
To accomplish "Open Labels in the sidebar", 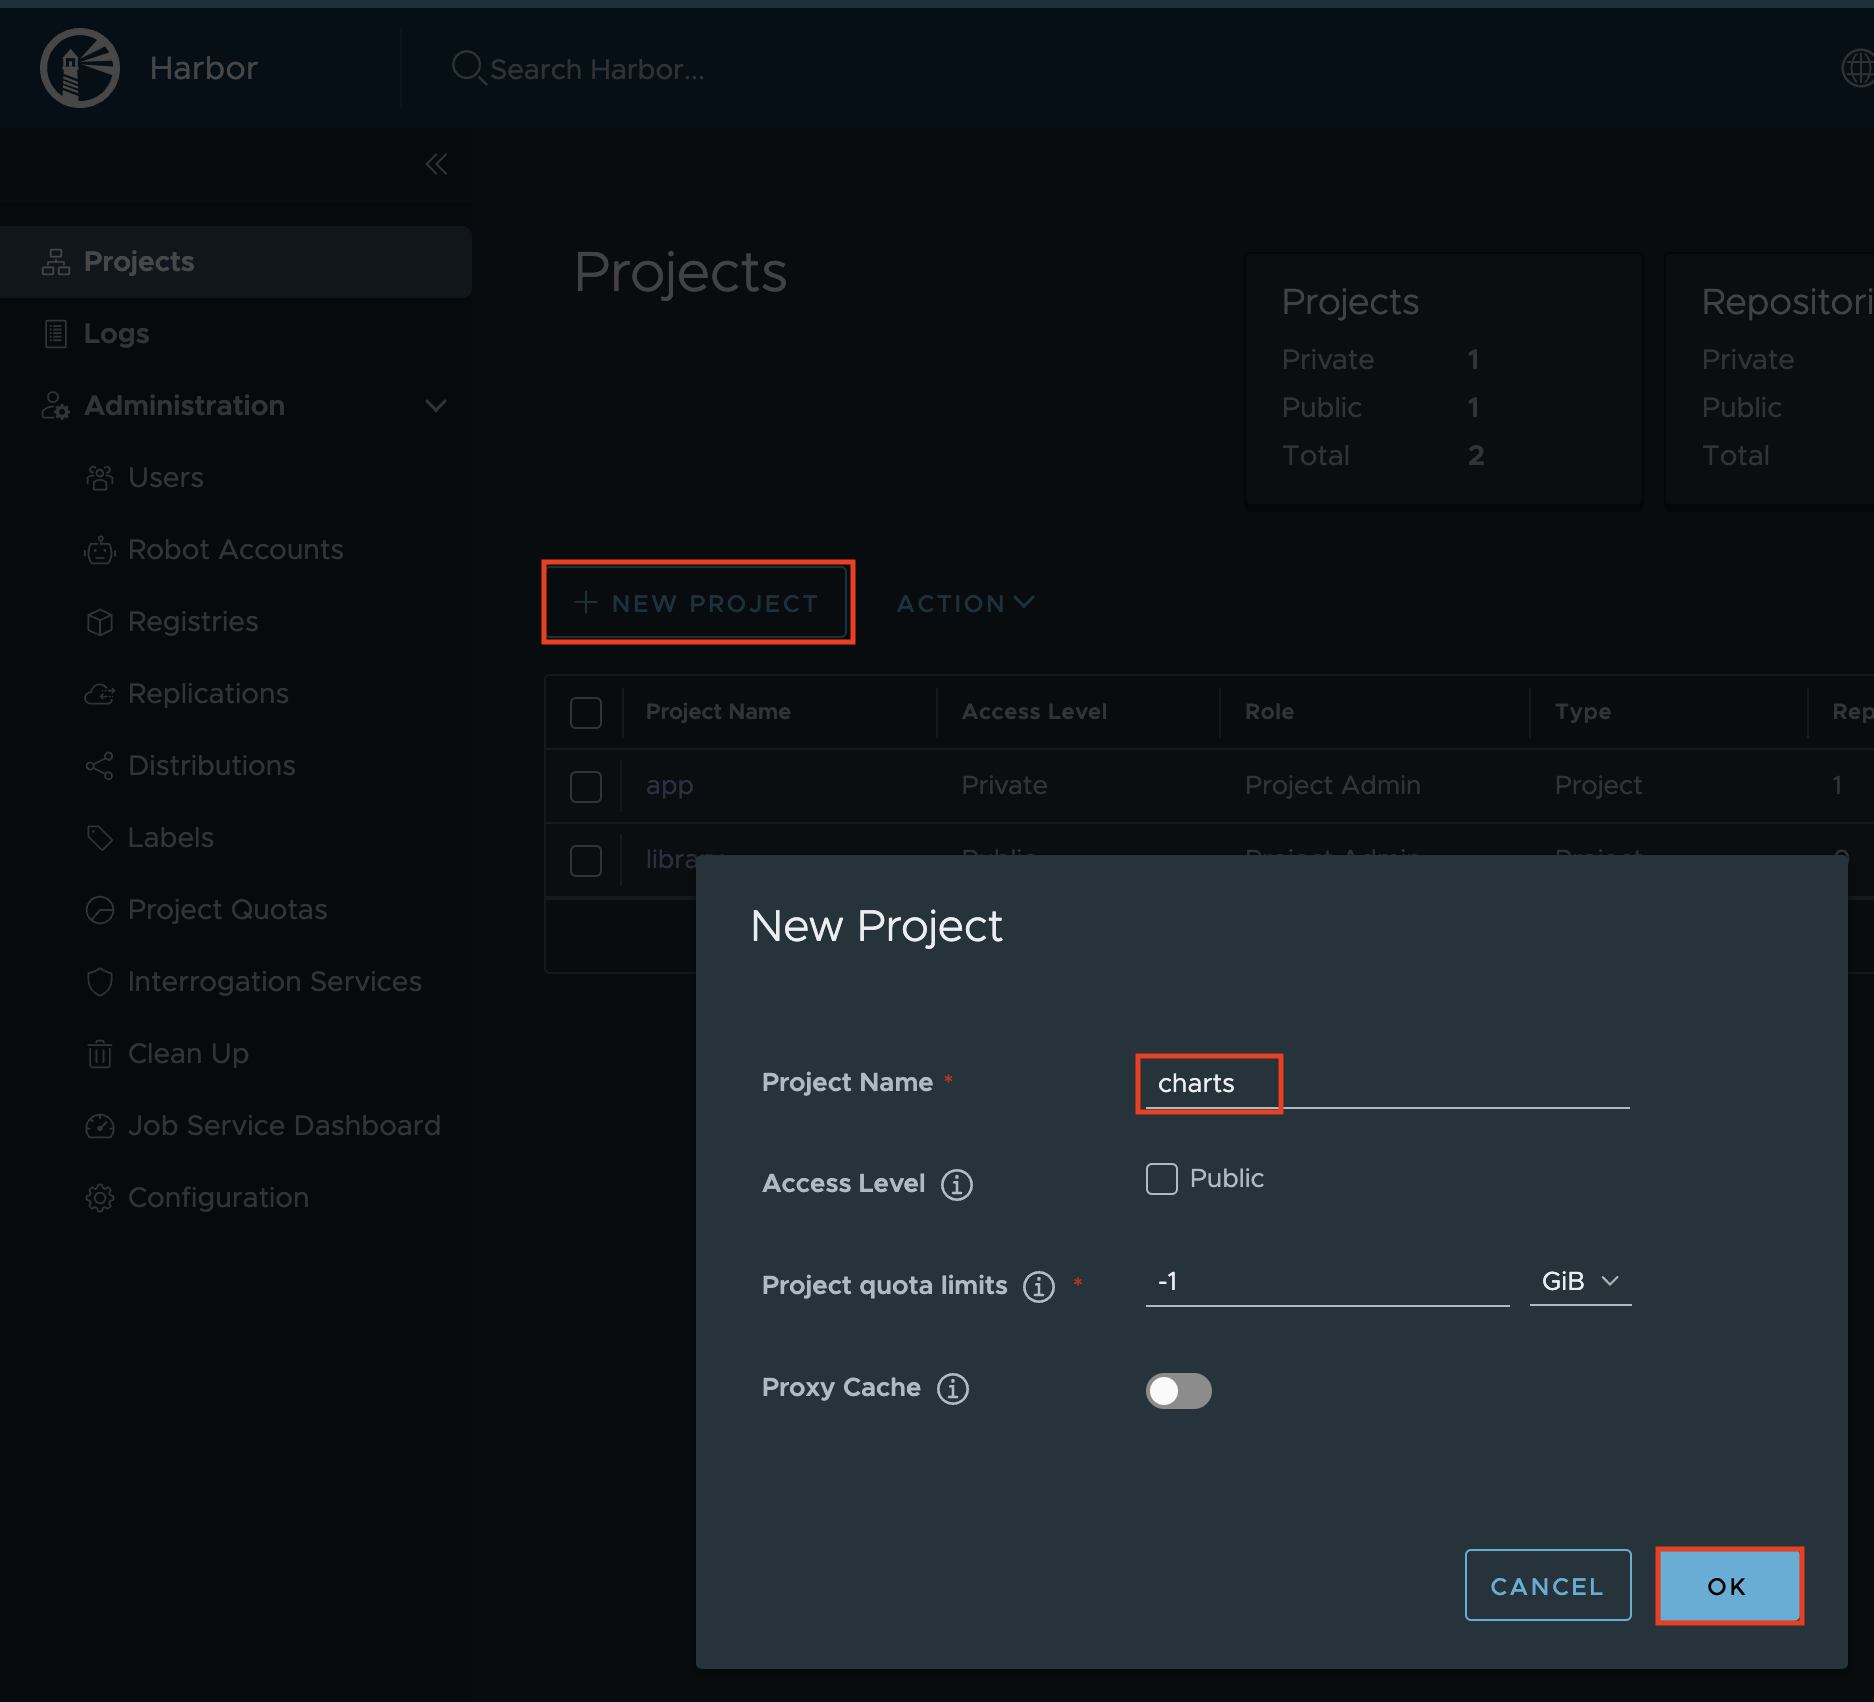I will 171,838.
